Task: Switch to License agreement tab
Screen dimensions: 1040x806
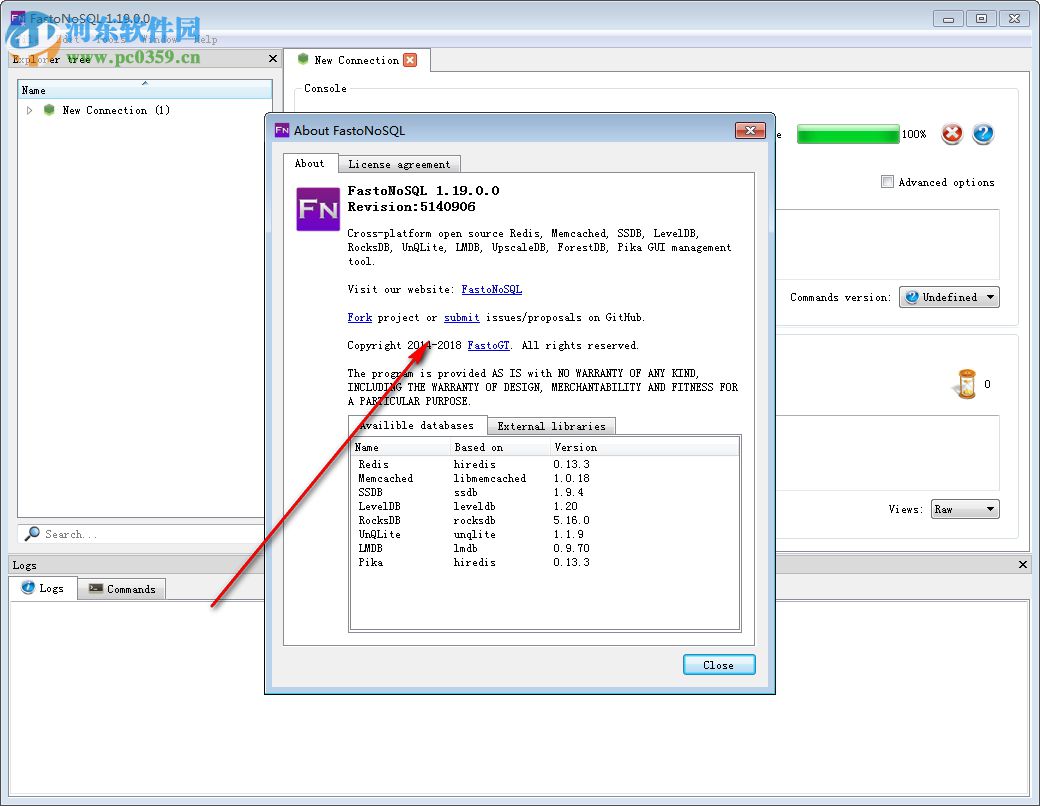Action: click(x=399, y=164)
